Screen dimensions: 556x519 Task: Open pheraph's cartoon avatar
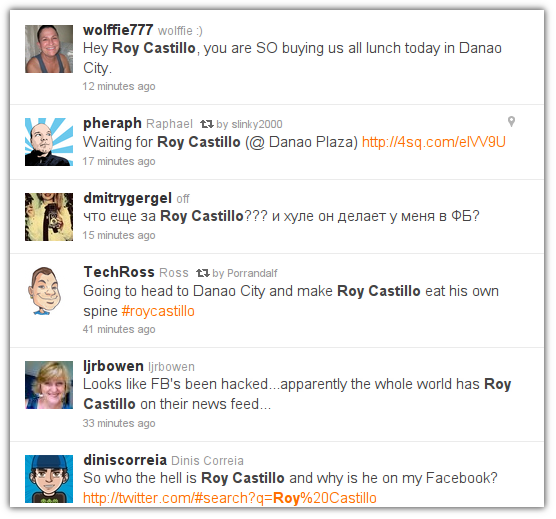click(49, 142)
